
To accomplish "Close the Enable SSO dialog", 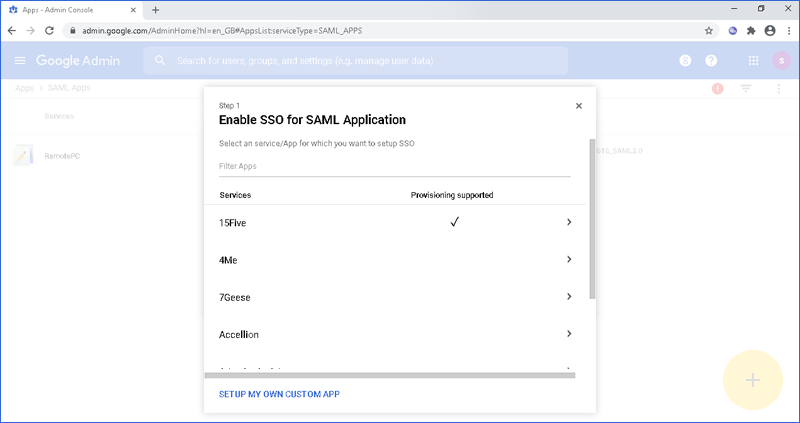I will [x=579, y=105].
